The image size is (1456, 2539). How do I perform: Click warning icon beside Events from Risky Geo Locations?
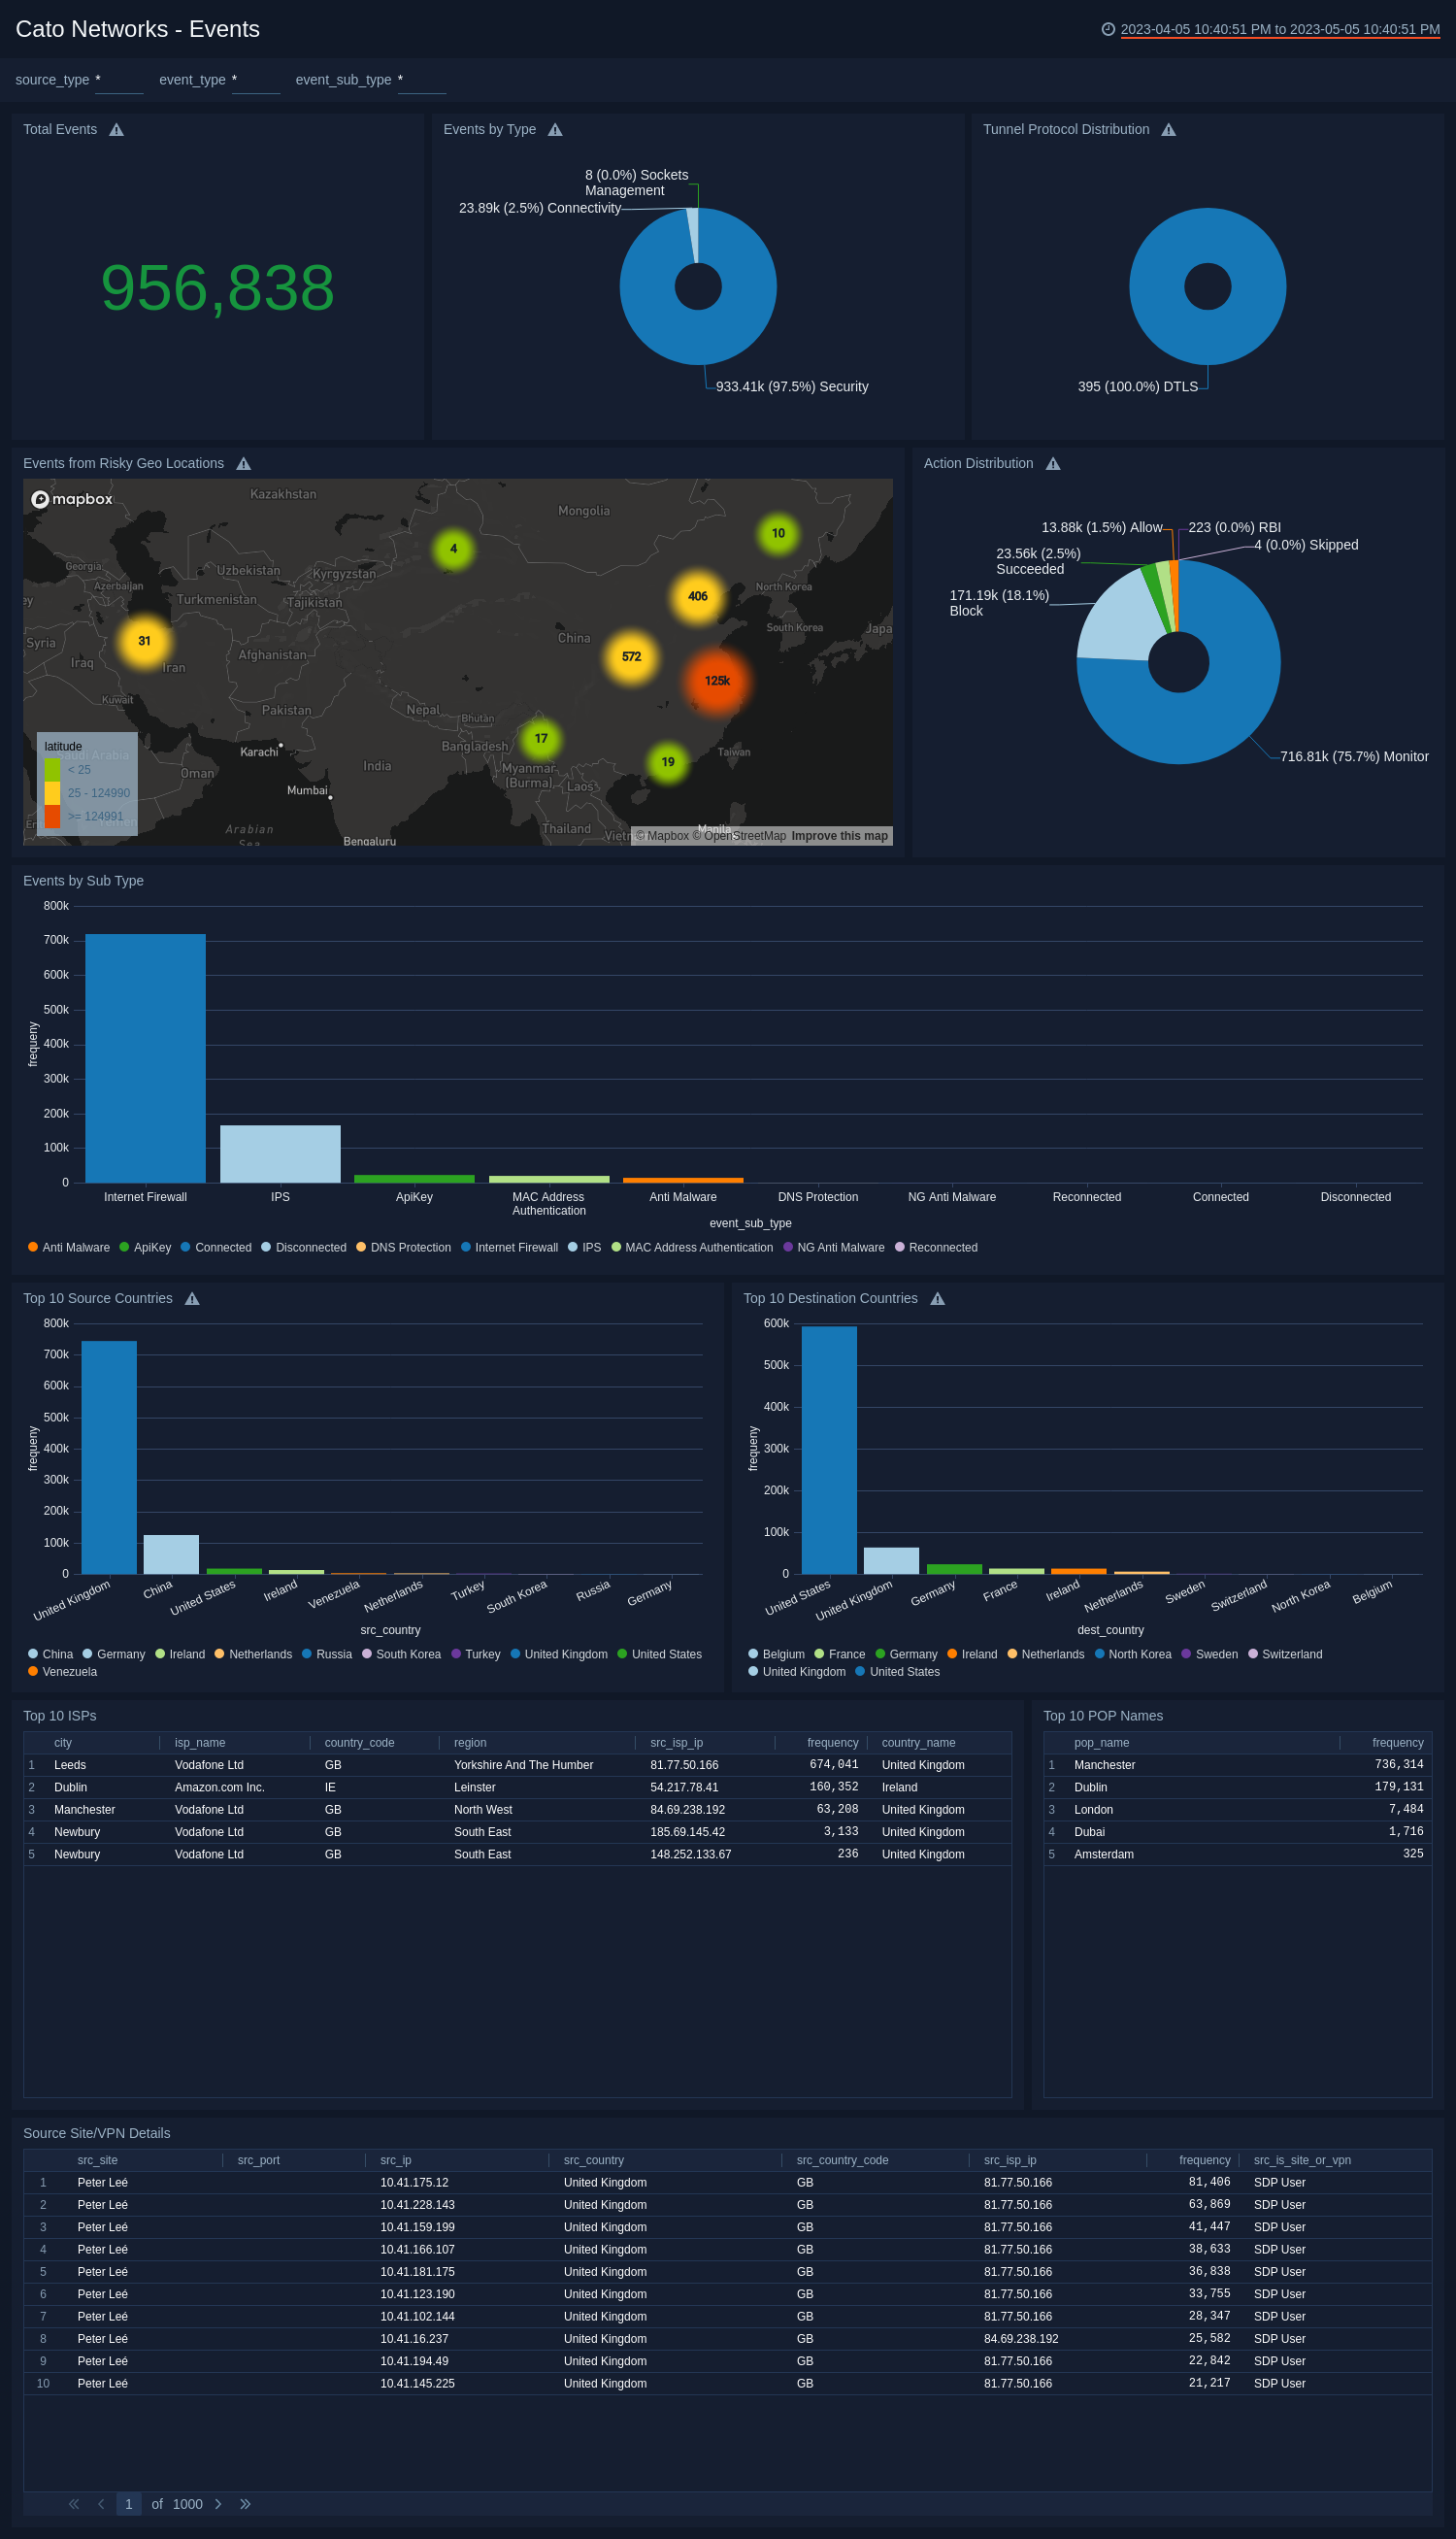(243, 464)
